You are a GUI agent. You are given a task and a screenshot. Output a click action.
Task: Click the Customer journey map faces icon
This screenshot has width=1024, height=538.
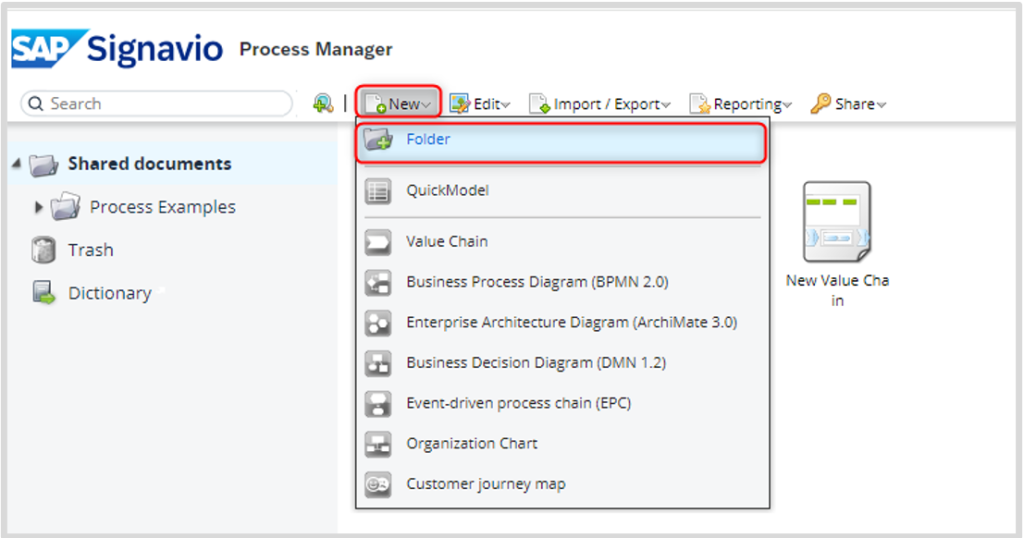(x=378, y=485)
